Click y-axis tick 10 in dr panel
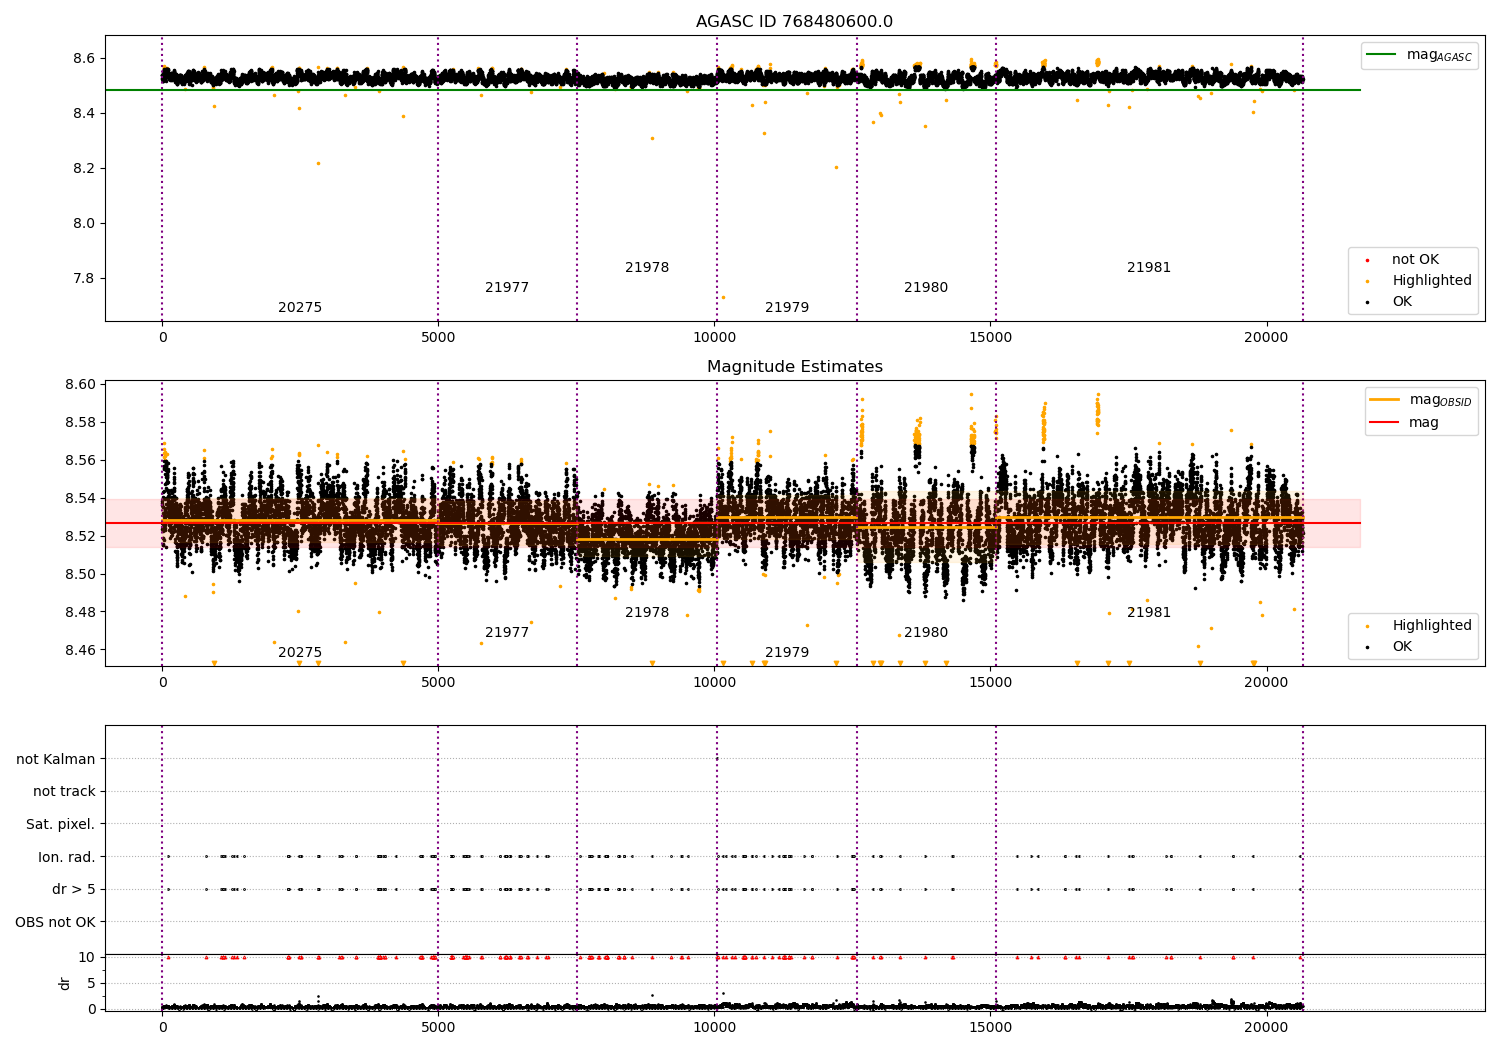Screen dimensions: 1500x1050 [87, 957]
